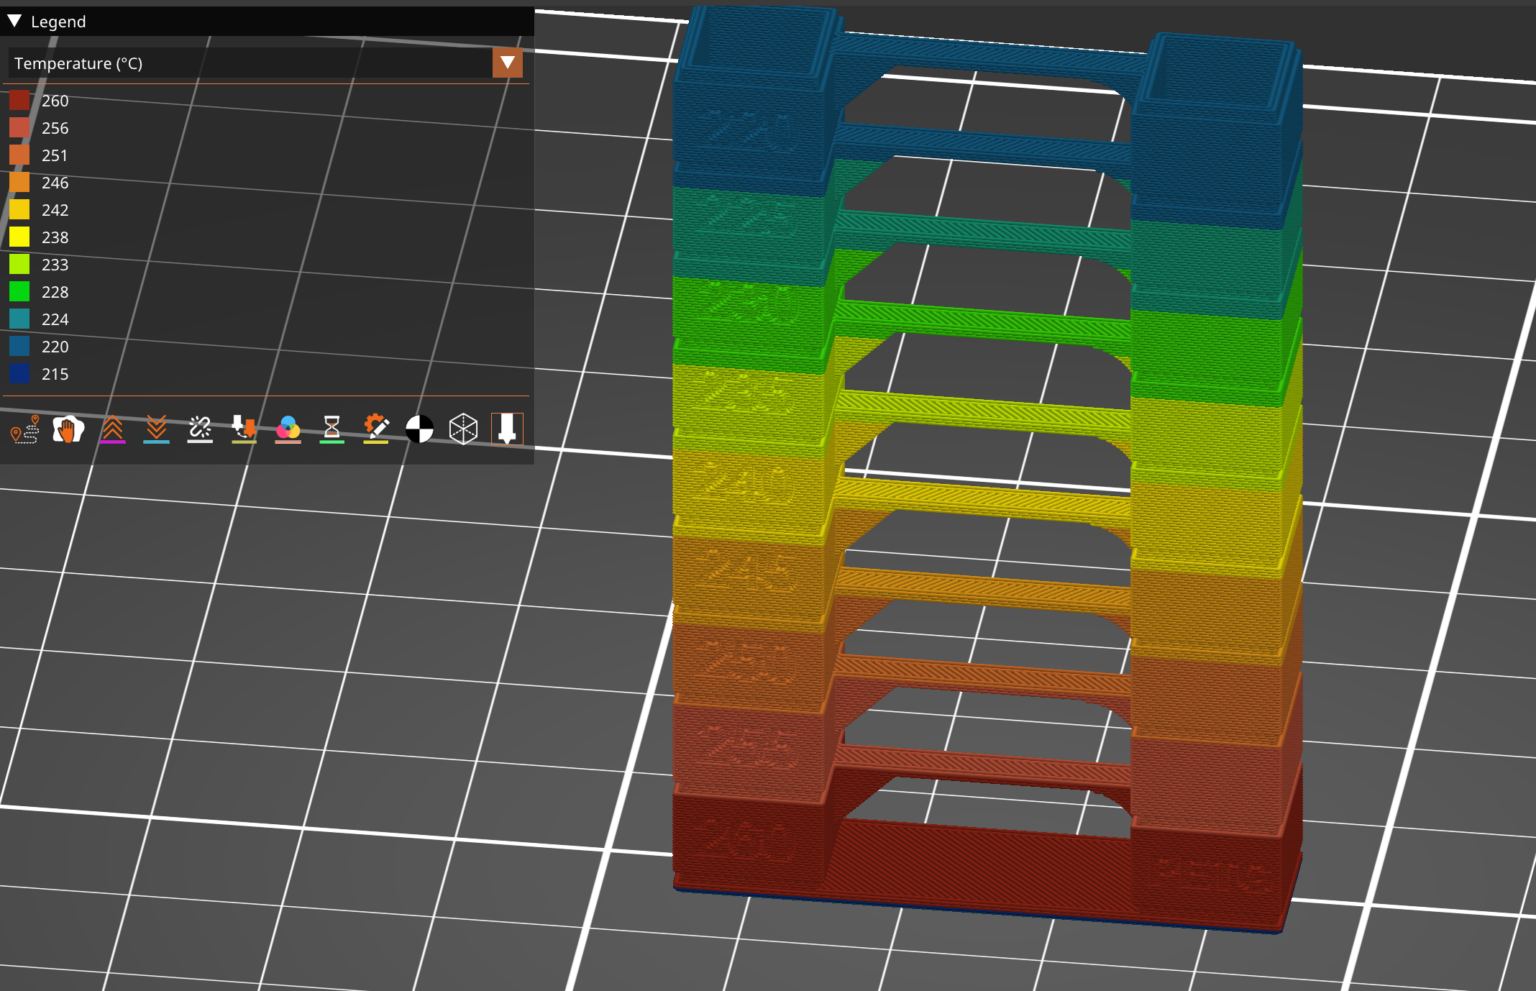
Task: Toggle shells wireframe cube icon
Action: click(463, 430)
